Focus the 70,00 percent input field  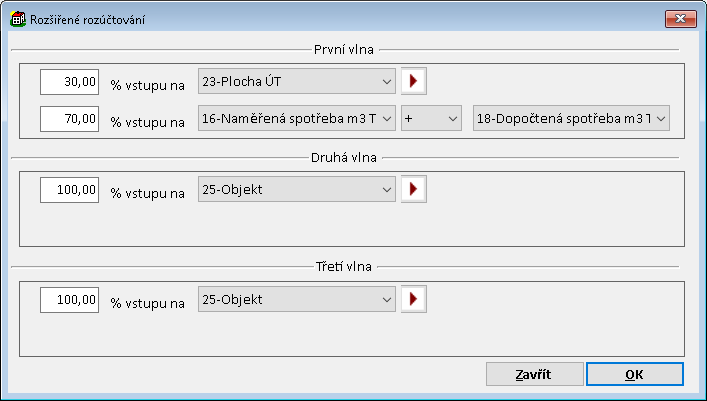[70, 119]
